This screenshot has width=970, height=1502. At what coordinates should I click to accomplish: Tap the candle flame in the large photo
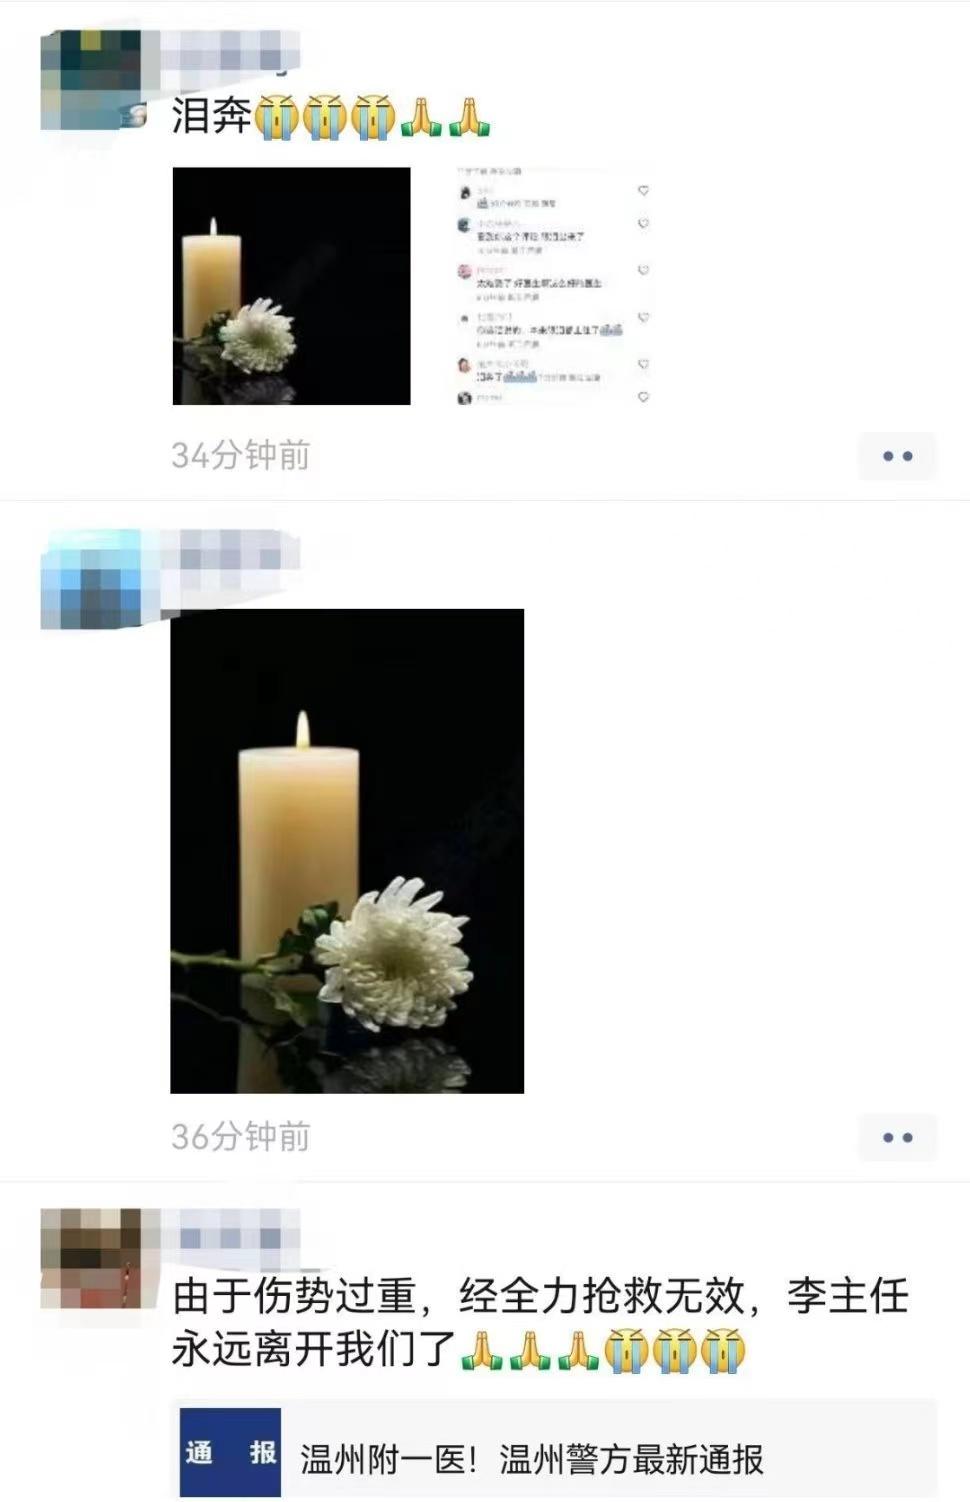pos(302,730)
